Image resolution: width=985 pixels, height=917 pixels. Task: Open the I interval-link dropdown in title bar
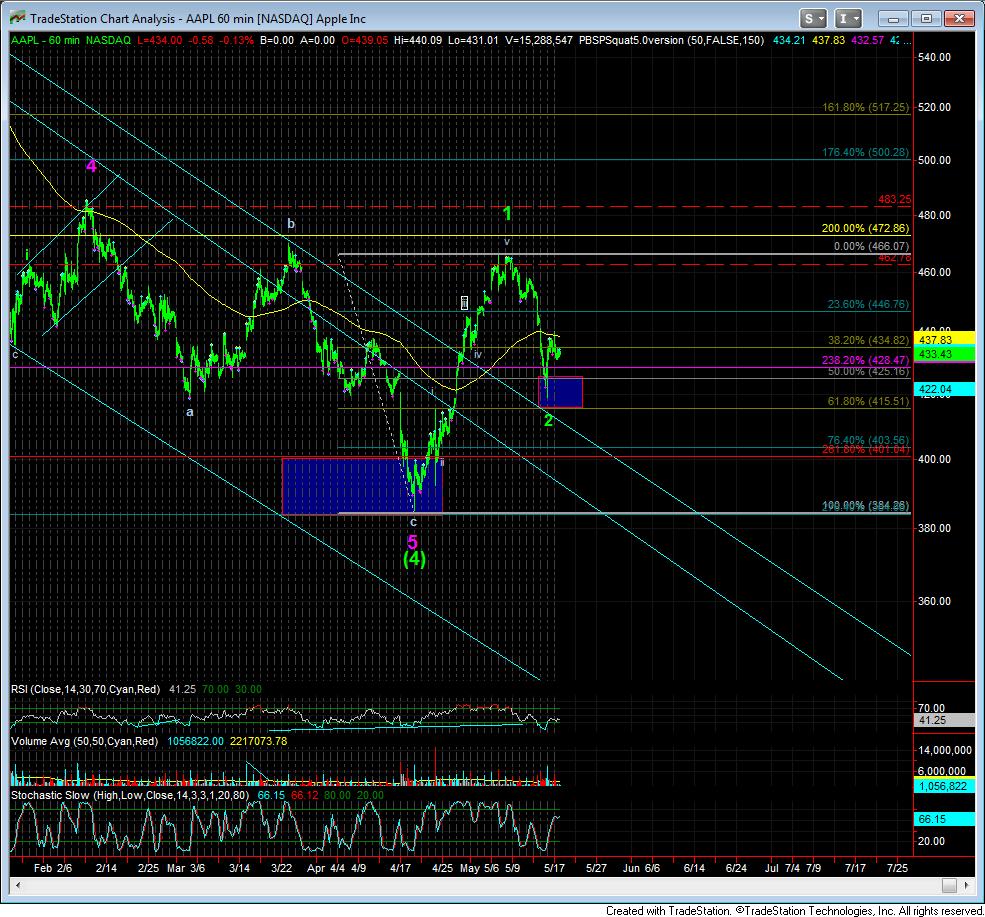click(x=848, y=19)
